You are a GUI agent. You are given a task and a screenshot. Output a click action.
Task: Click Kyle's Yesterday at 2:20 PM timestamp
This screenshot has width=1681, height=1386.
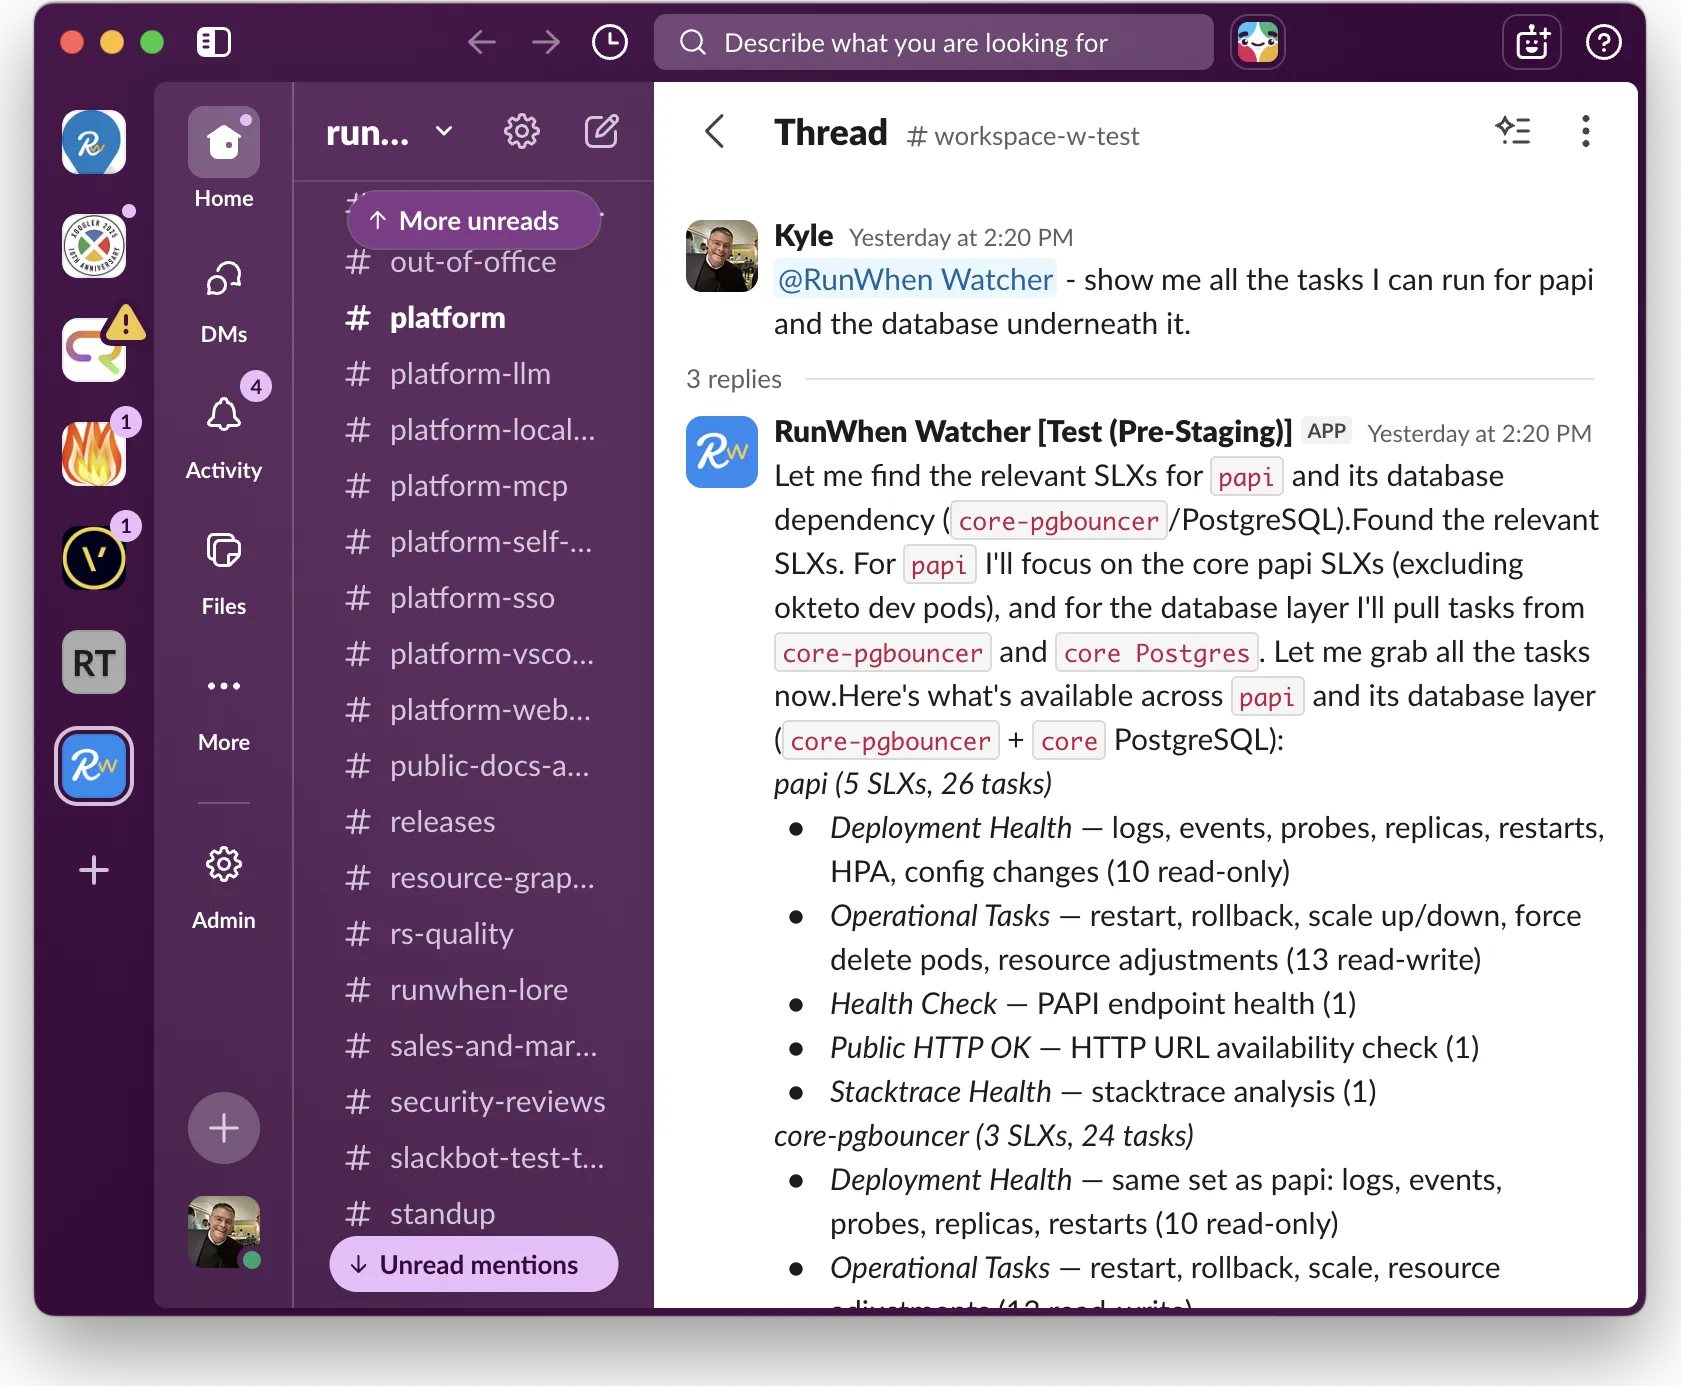click(x=961, y=237)
